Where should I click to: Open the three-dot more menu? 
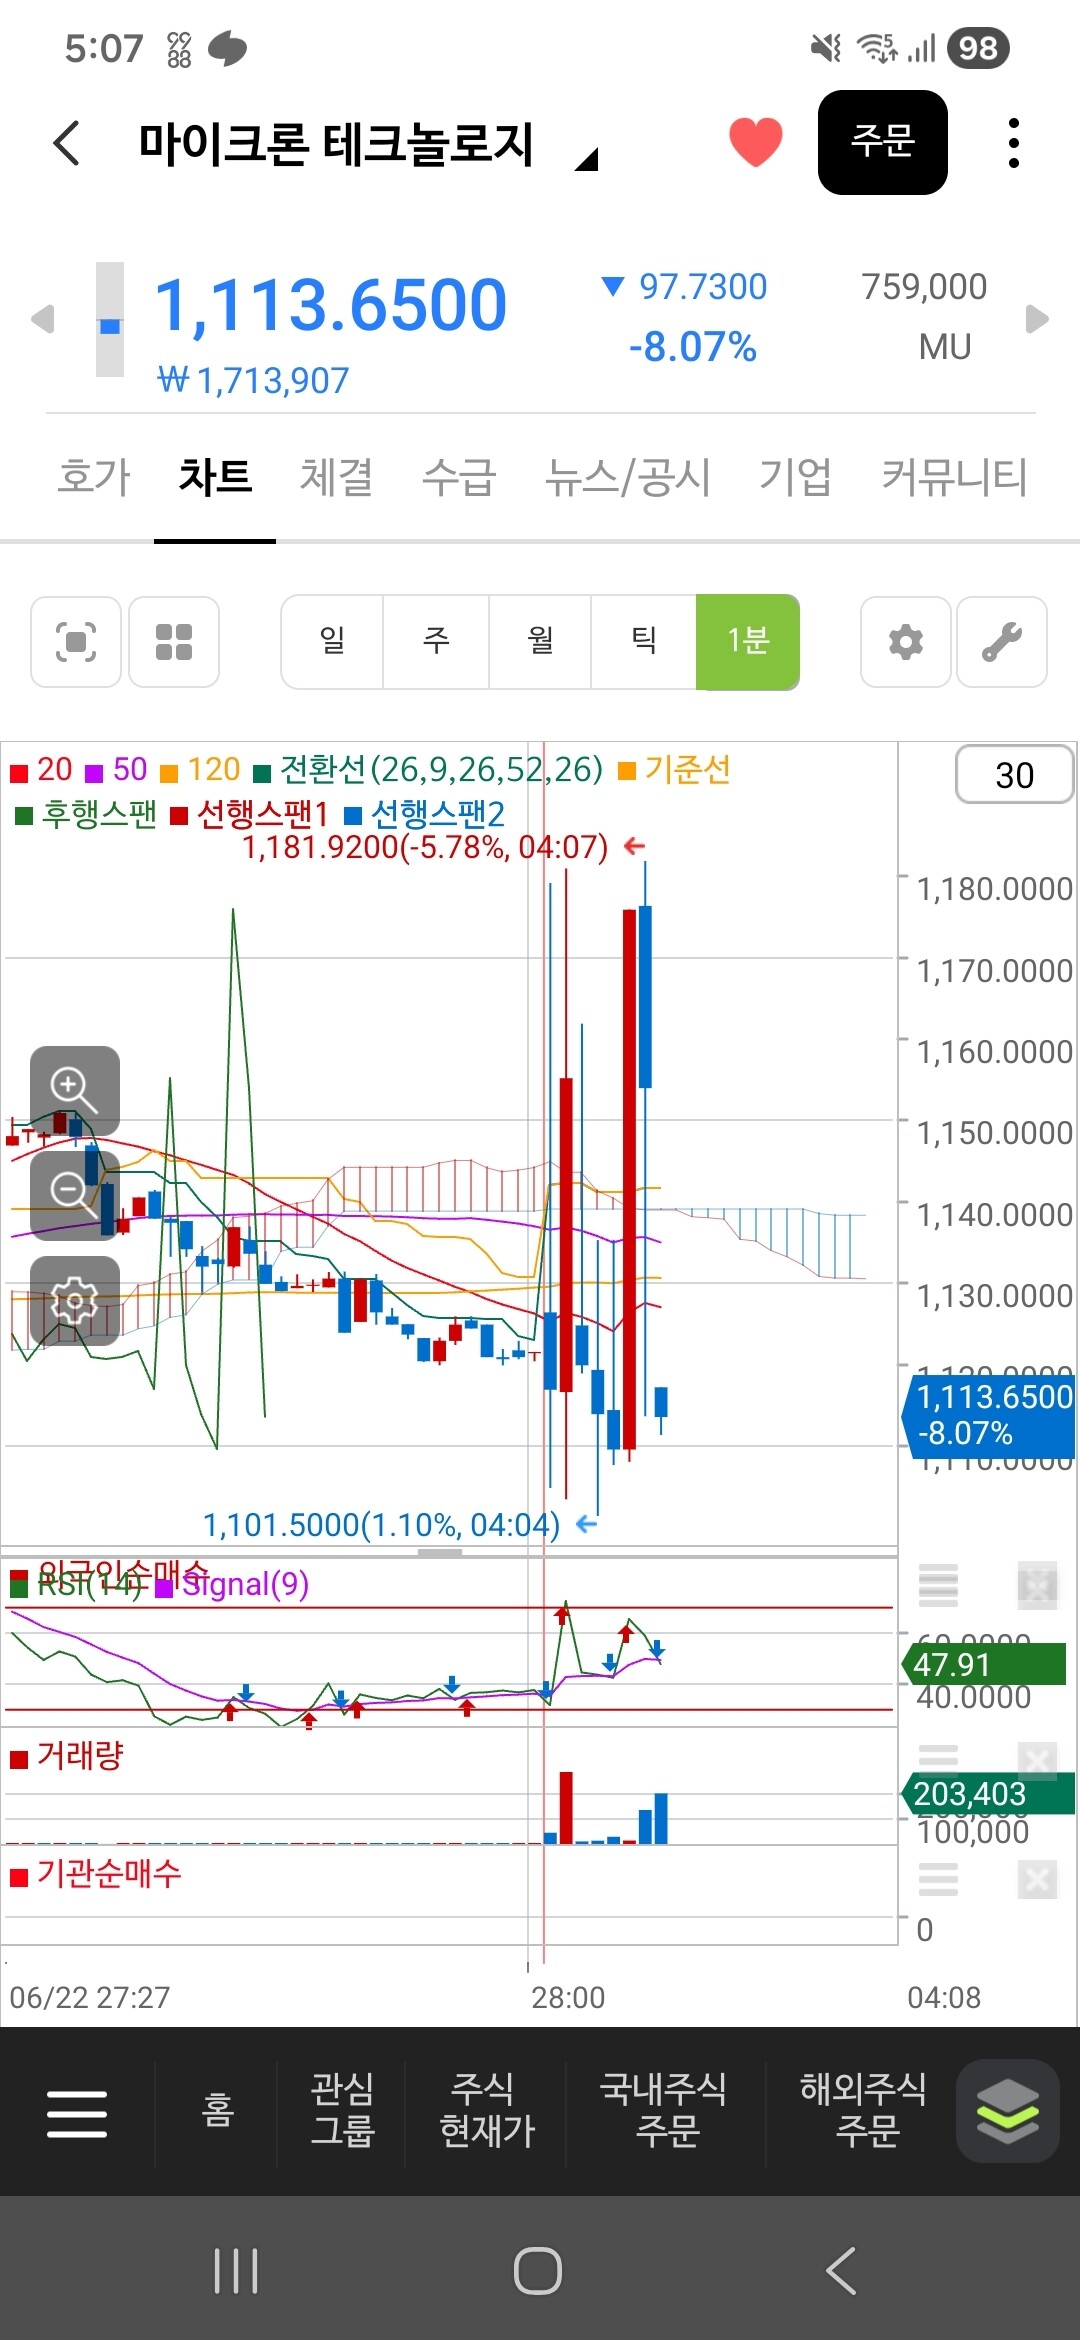coord(1014,143)
